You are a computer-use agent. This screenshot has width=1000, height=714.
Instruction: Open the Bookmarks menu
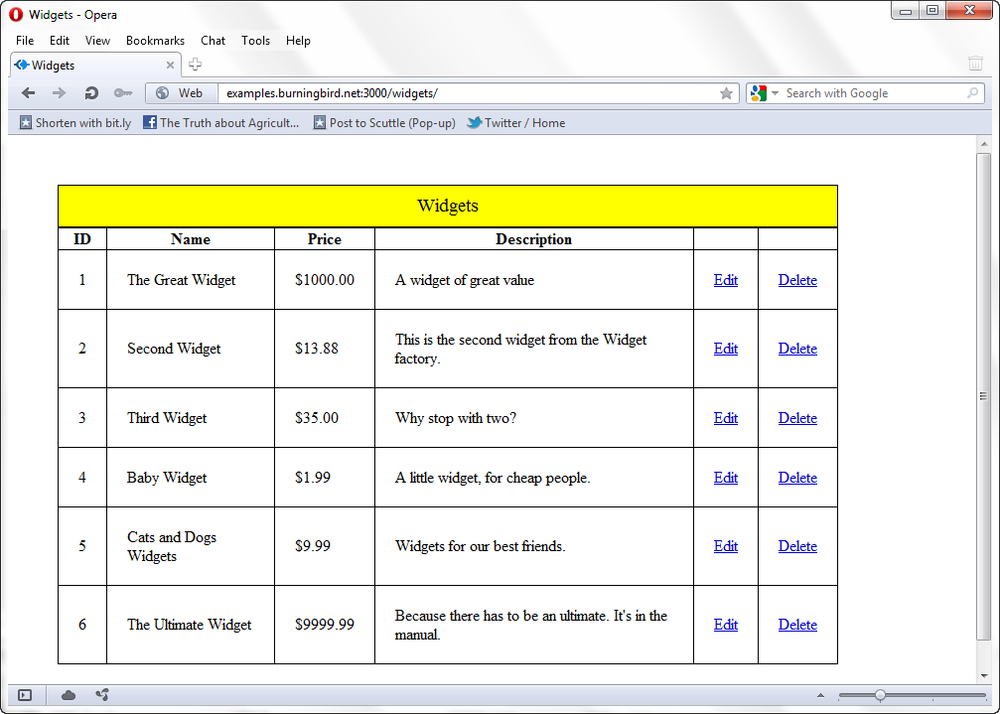[155, 41]
